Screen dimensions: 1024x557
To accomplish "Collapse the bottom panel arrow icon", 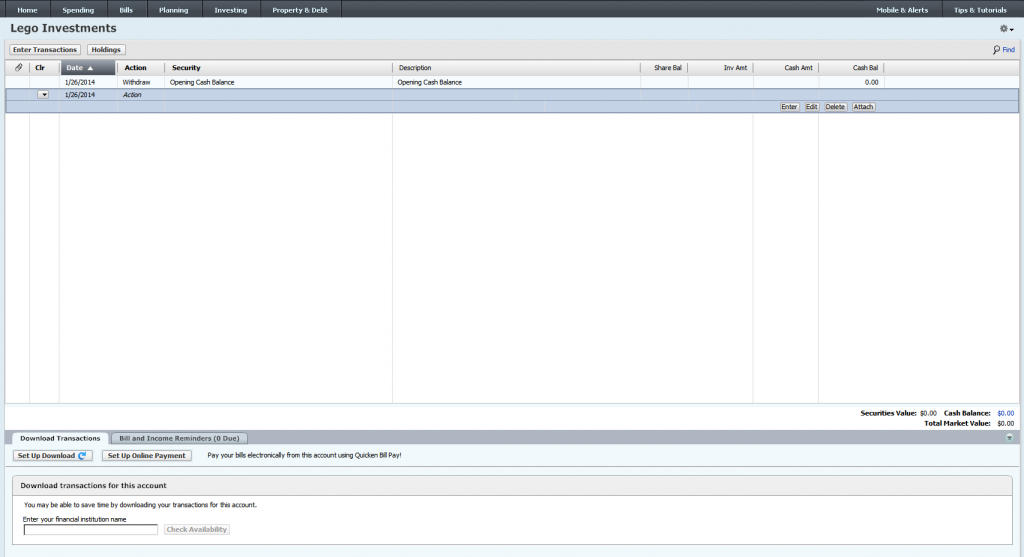I will 1009,438.
